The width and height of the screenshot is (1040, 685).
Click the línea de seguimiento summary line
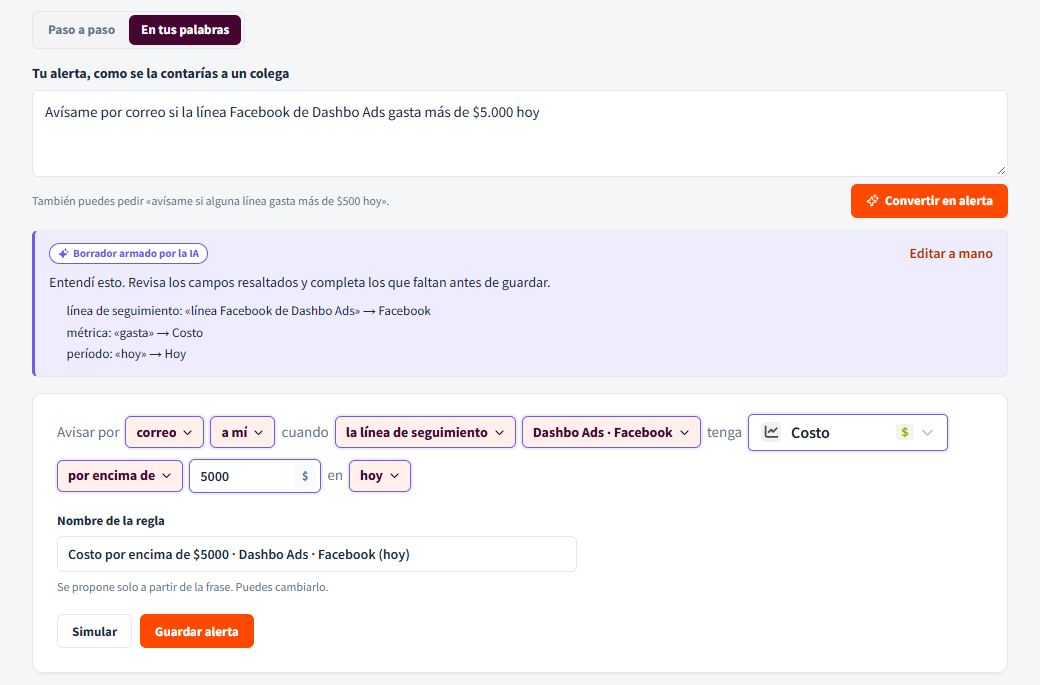(248, 311)
